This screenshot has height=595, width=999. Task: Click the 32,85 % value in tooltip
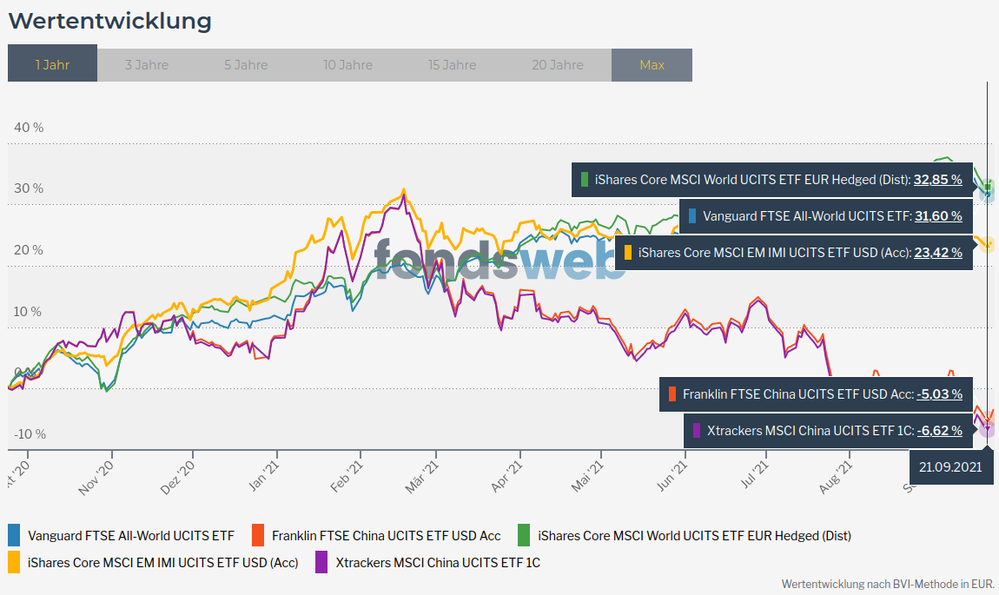pyautogui.click(x=938, y=180)
